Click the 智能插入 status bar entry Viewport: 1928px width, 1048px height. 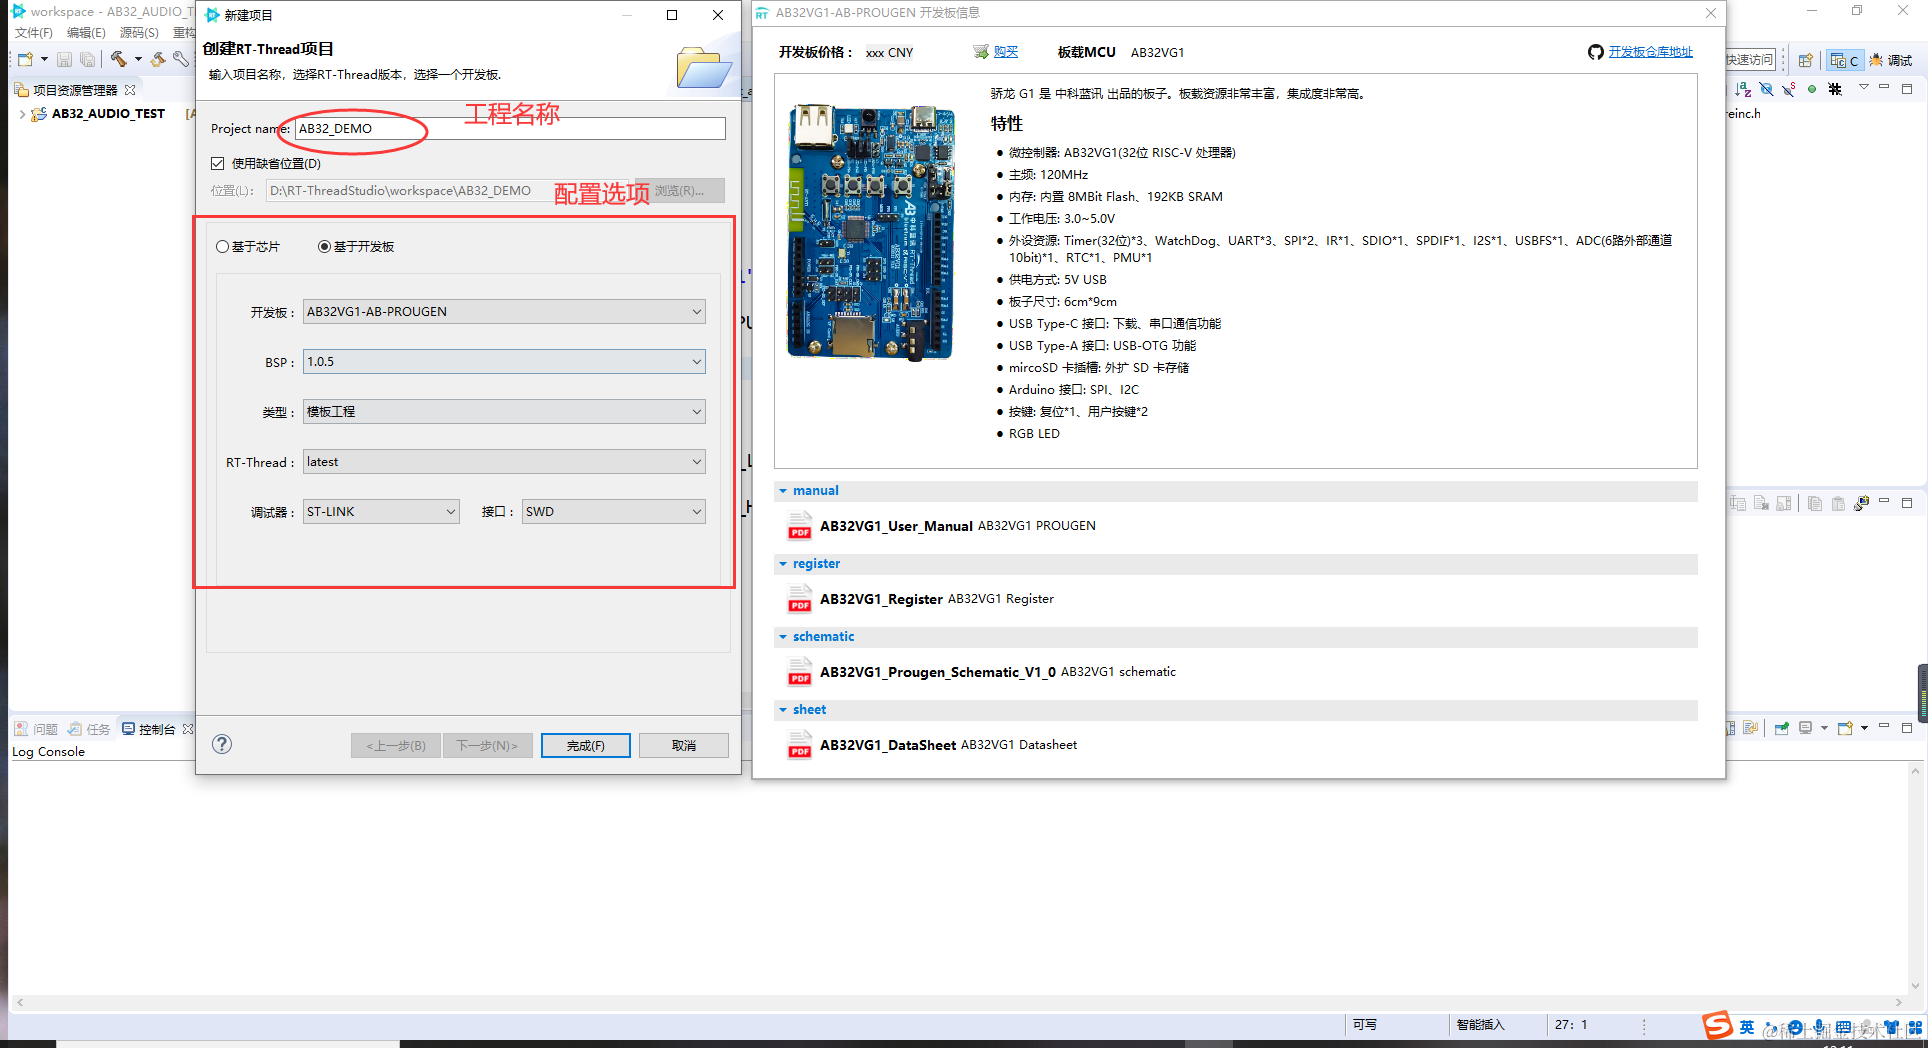point(1480,1025)
